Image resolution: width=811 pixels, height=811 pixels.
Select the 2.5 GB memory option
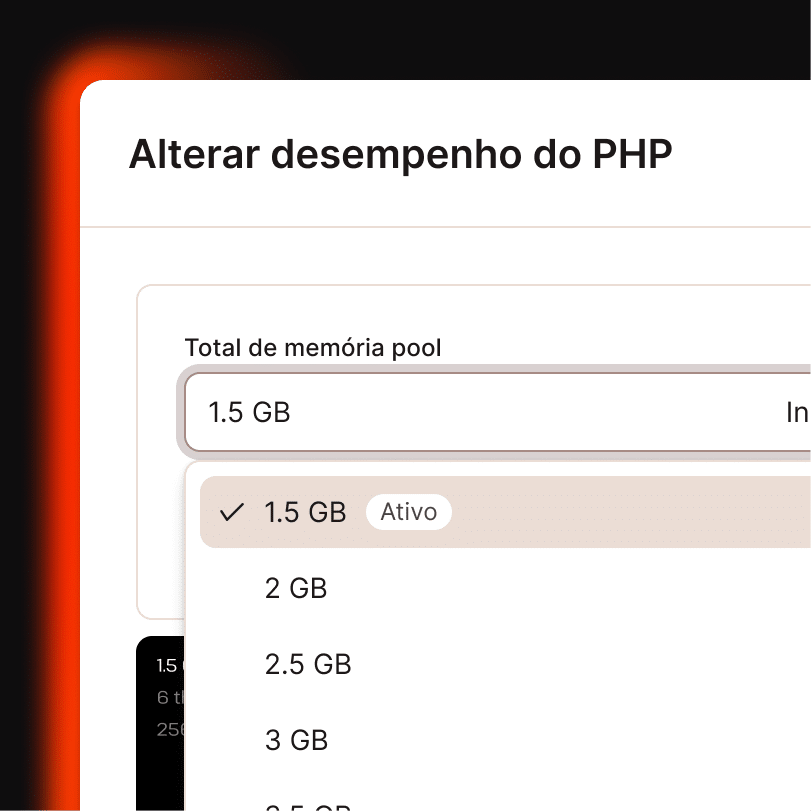coord(307,664)
